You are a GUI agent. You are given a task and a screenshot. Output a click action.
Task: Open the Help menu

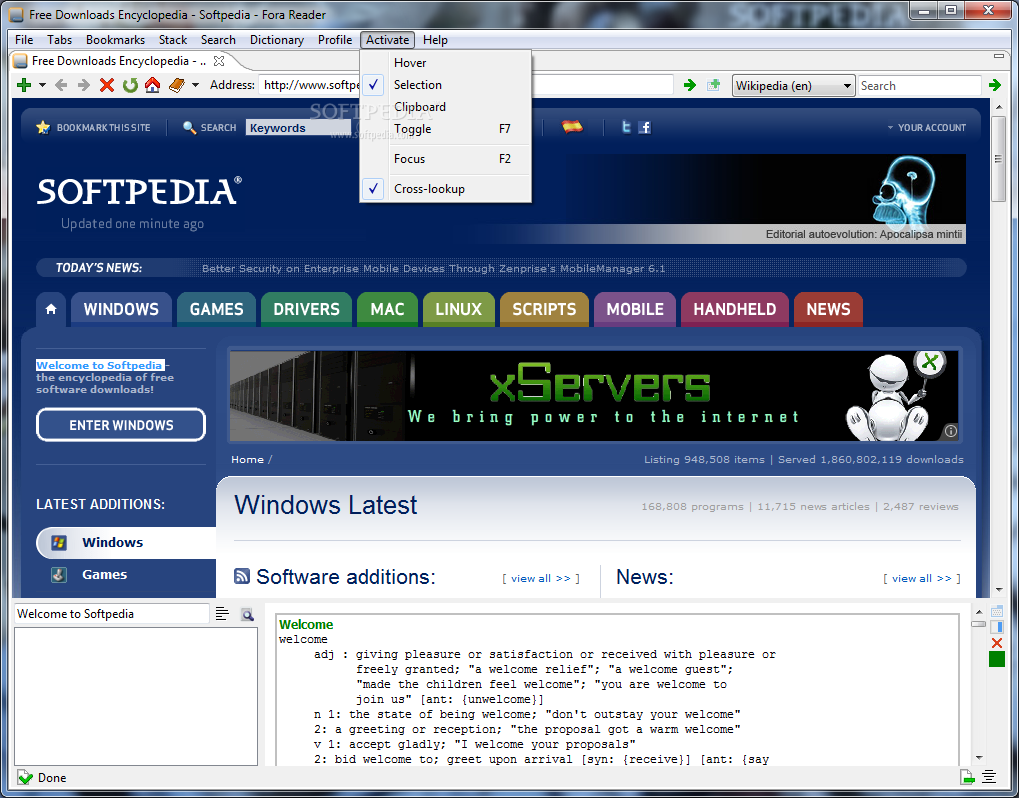[435, 40]
